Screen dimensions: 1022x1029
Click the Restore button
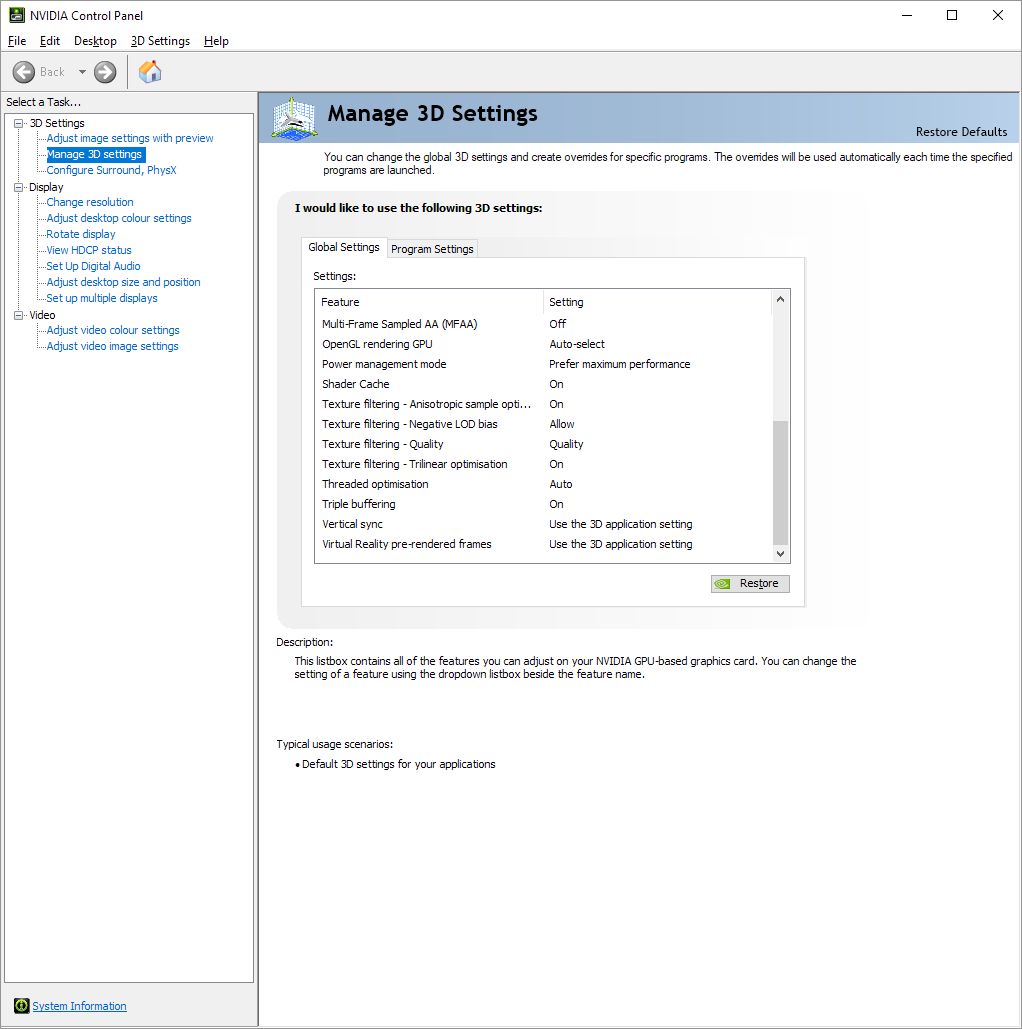click(750, 583)
